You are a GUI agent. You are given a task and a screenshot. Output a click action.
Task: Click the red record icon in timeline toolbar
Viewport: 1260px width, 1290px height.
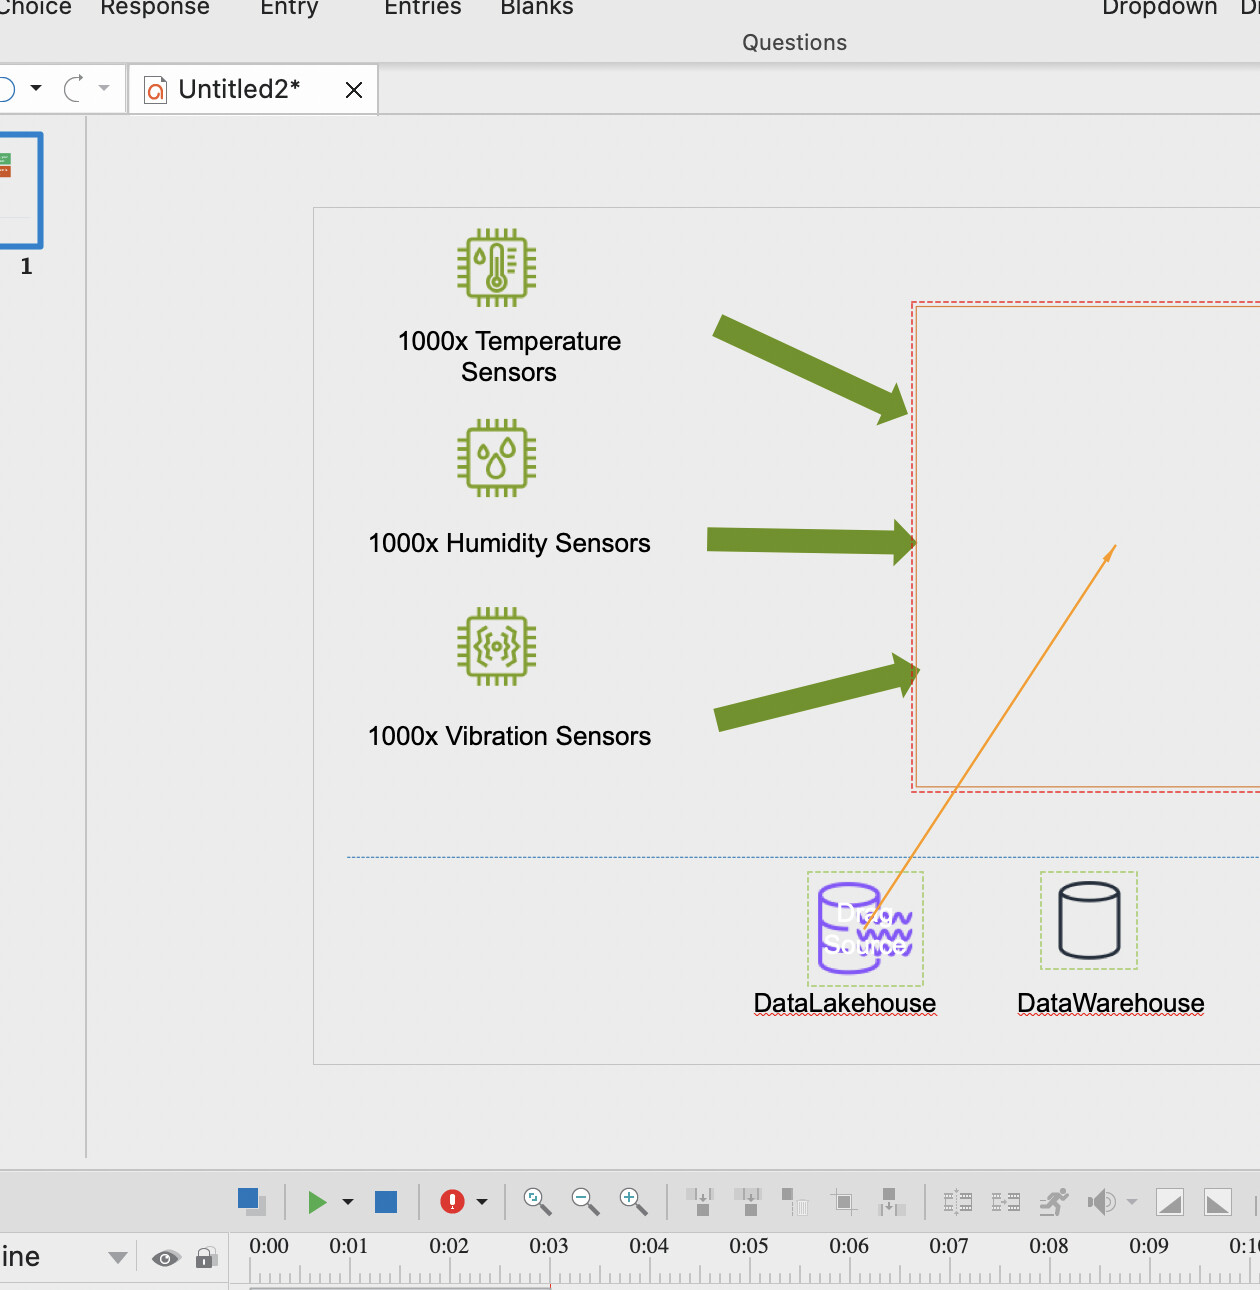click(x=453, y=1202)
